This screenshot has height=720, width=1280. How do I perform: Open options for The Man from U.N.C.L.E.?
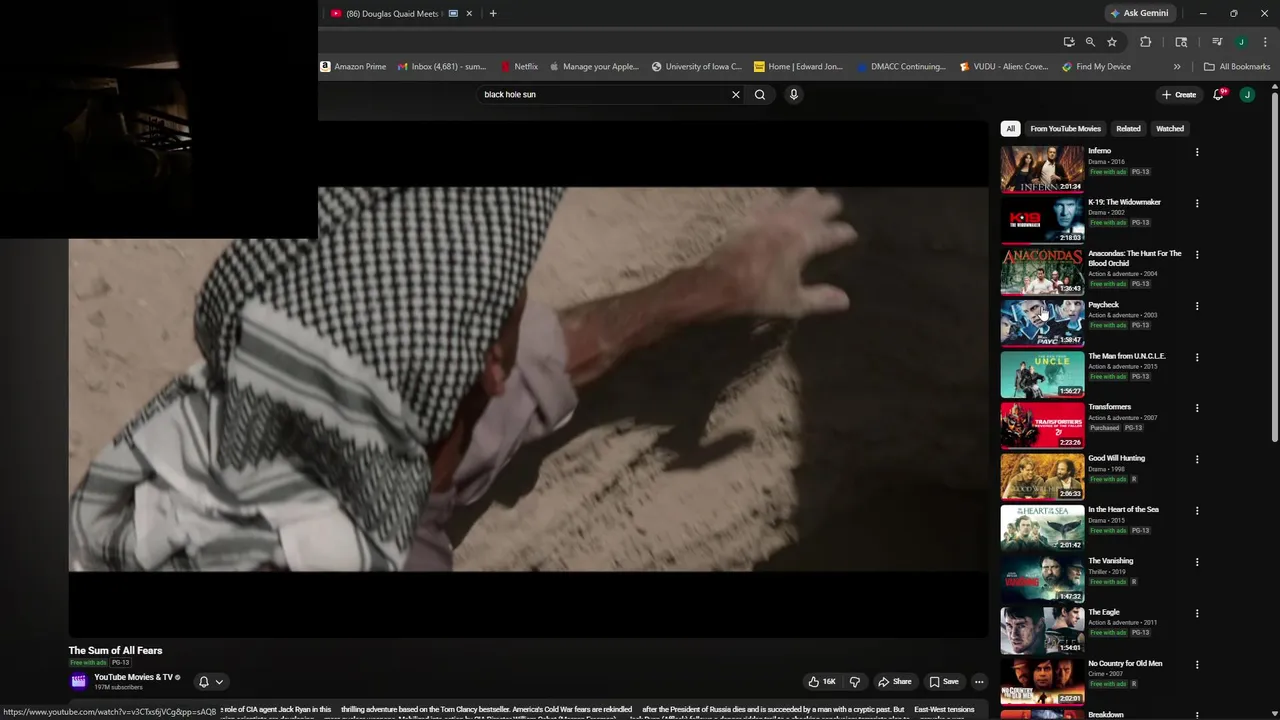[1197, 357]
